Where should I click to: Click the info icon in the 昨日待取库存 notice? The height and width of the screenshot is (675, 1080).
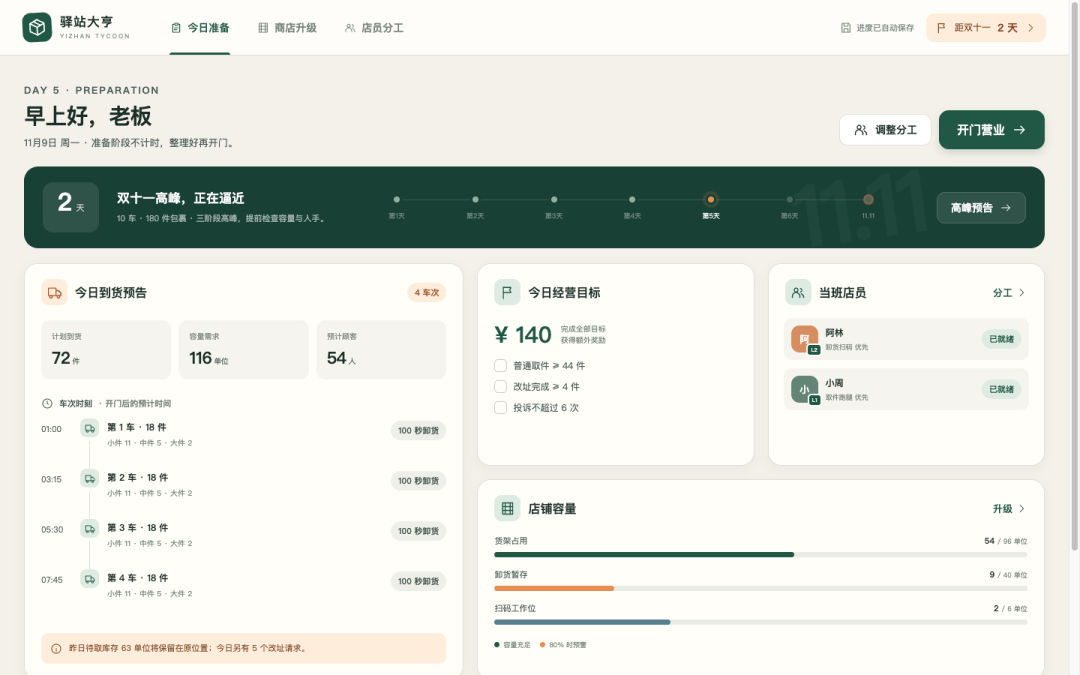[56, 648]
